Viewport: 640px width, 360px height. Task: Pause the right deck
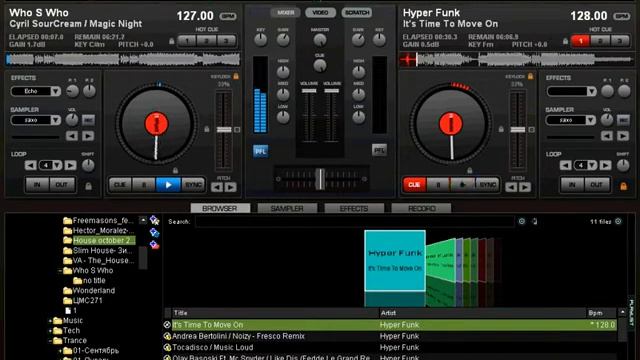438,185
